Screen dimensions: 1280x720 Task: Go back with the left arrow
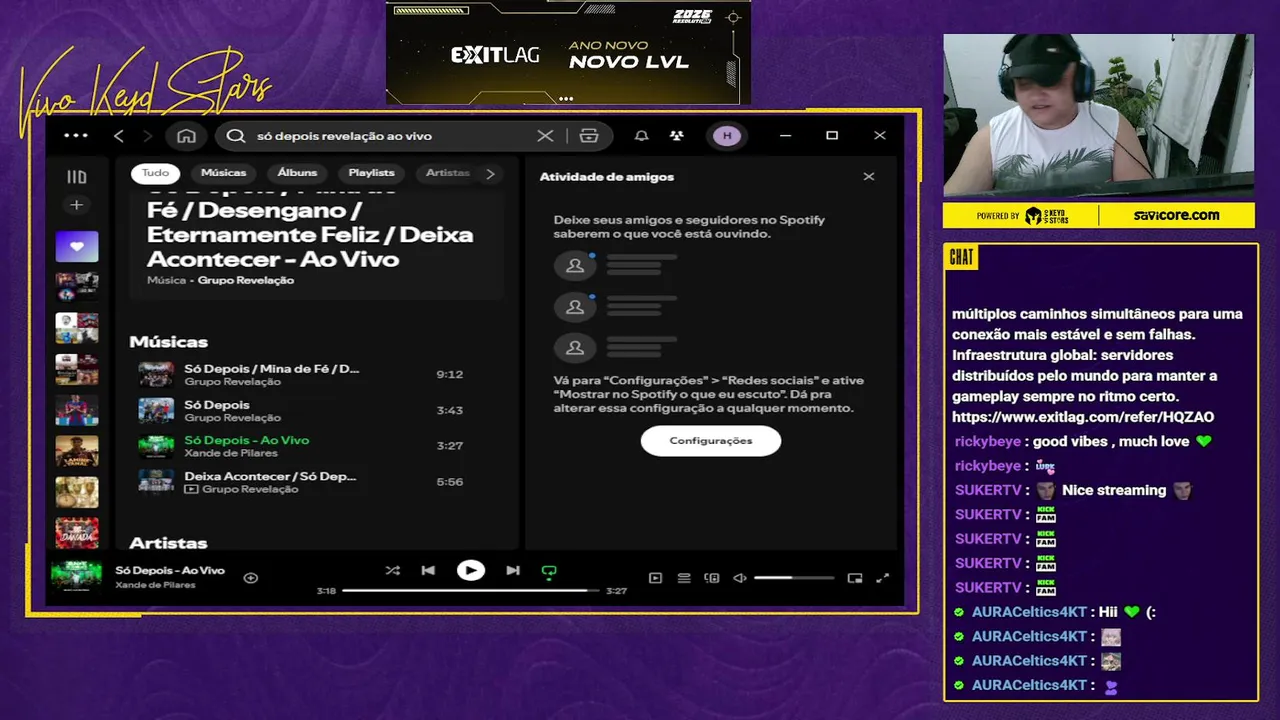tap(119, 136)
